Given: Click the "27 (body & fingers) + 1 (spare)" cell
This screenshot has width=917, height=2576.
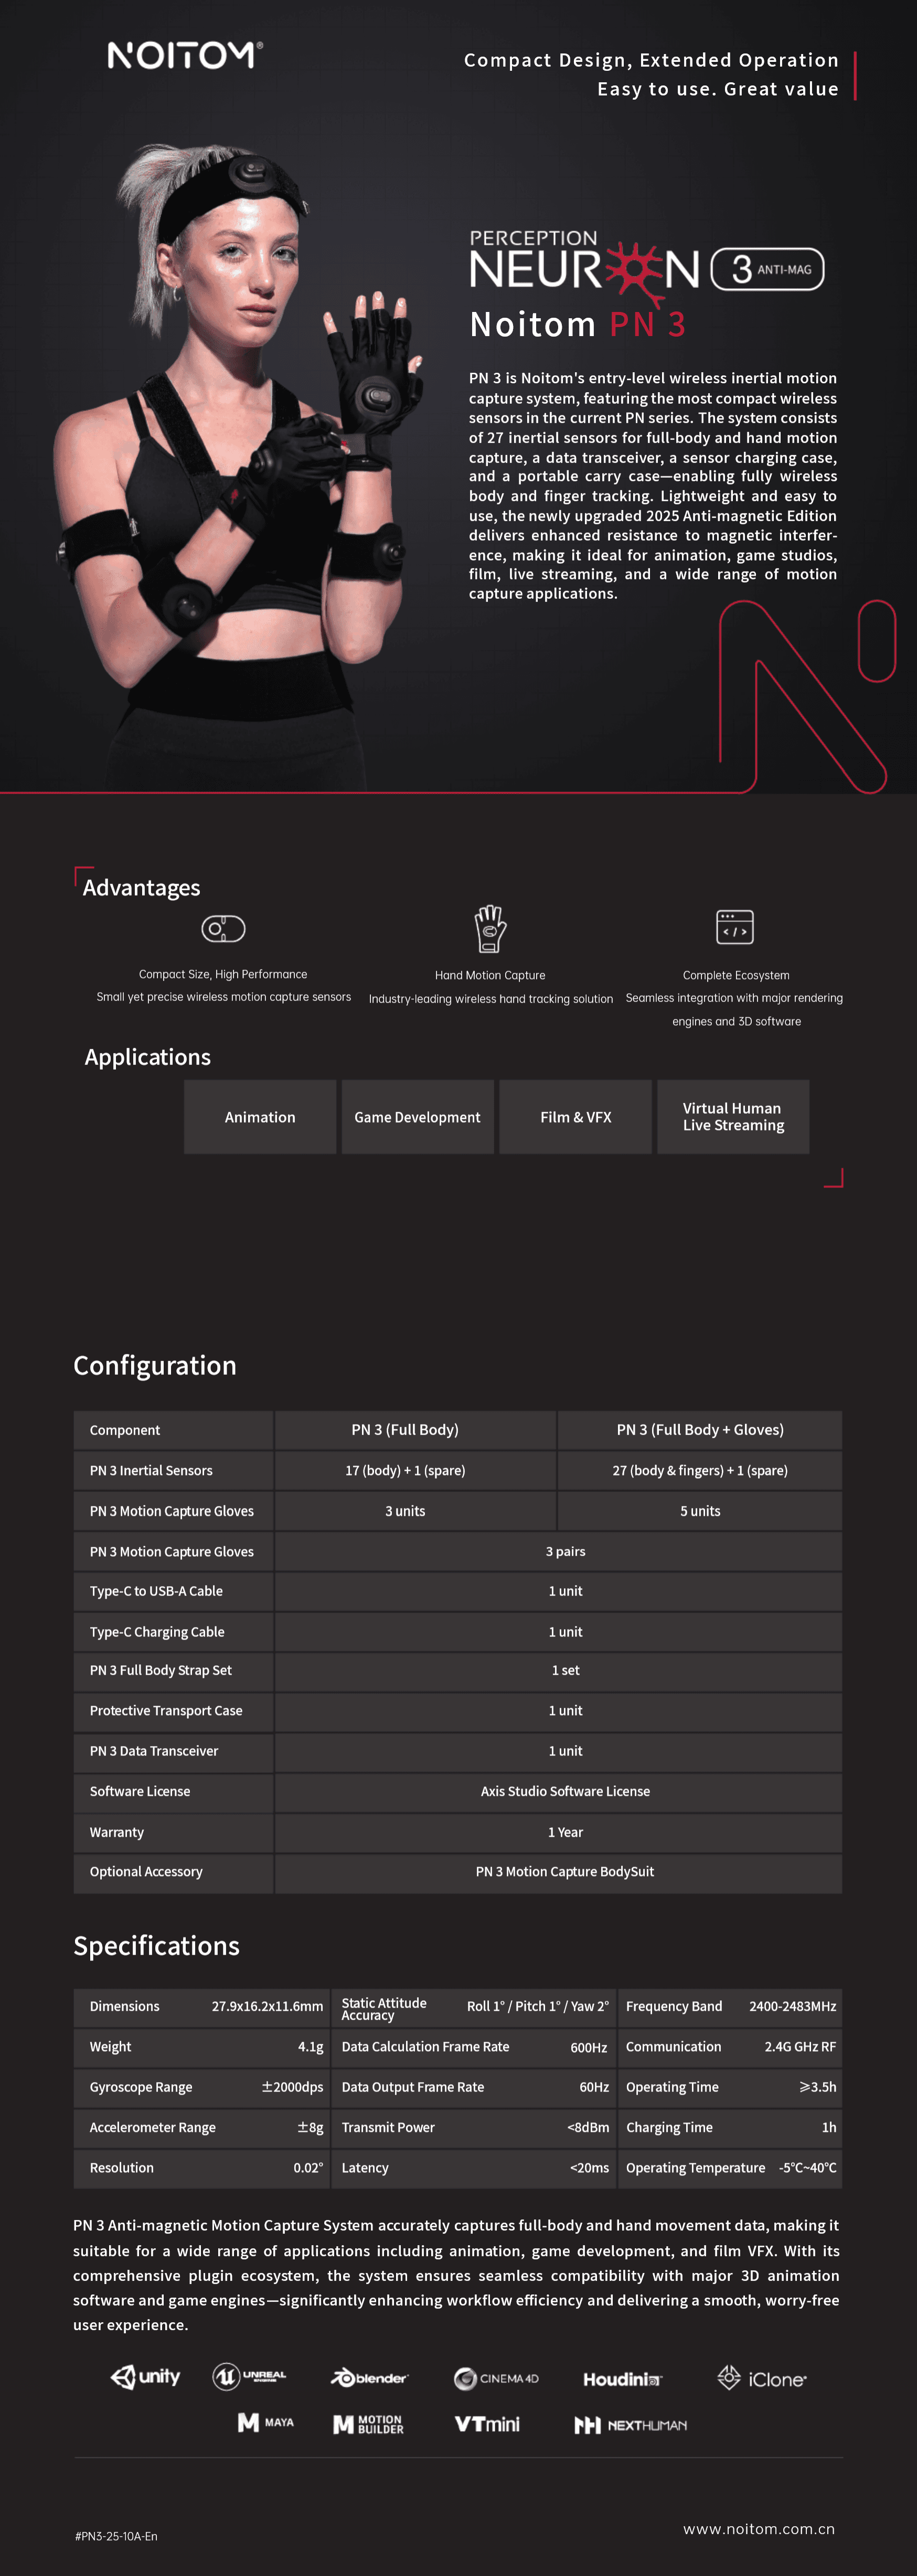Looking at the screenshot, I should point(700,1470).
